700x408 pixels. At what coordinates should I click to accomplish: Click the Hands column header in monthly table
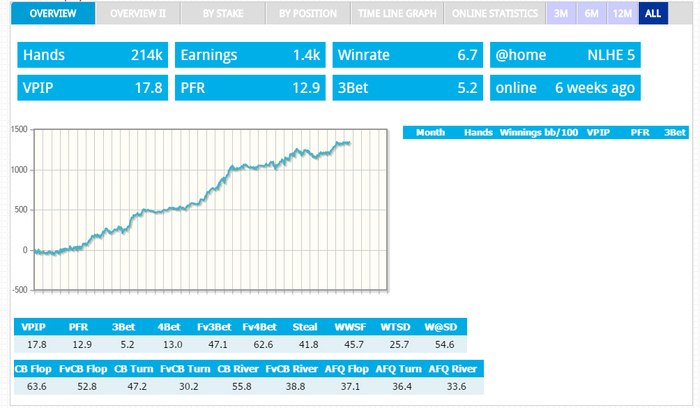[478, 133]
